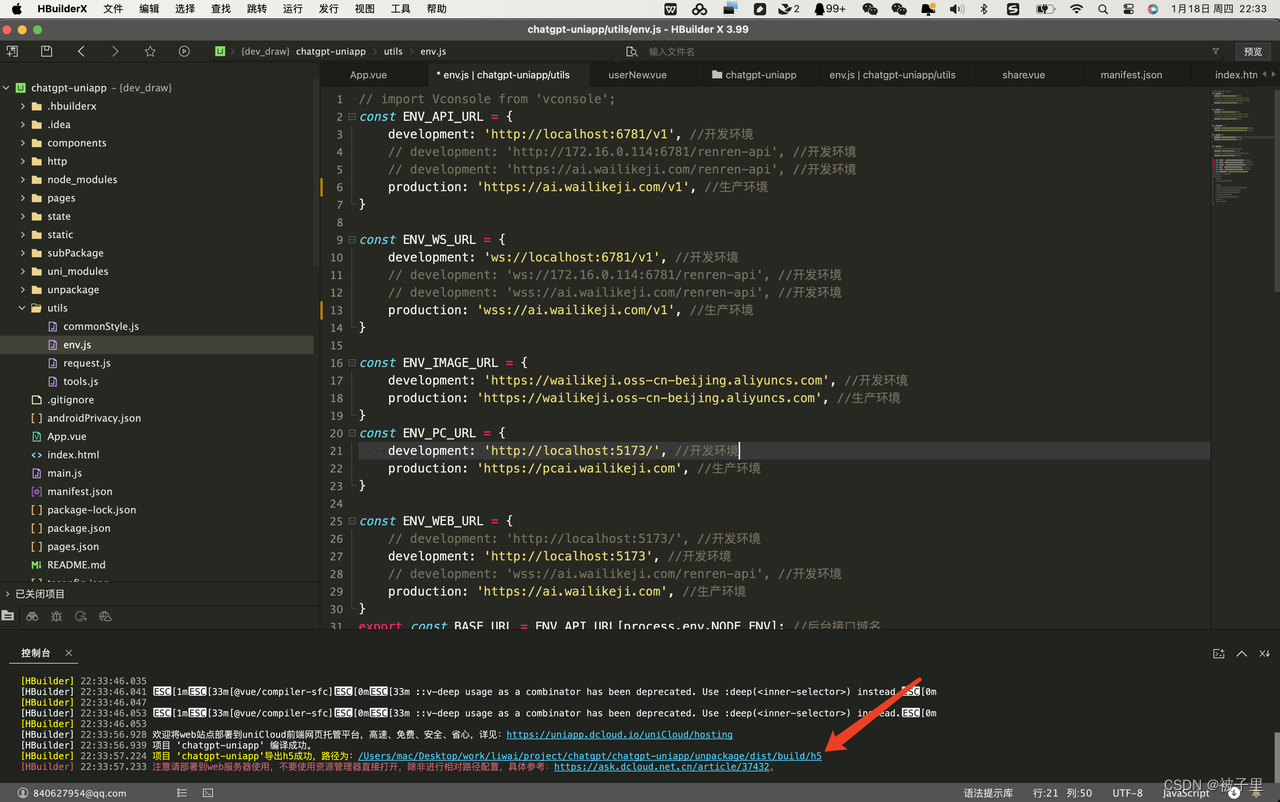
Task: Expand the pages folder
Action: tap(23, 198)
